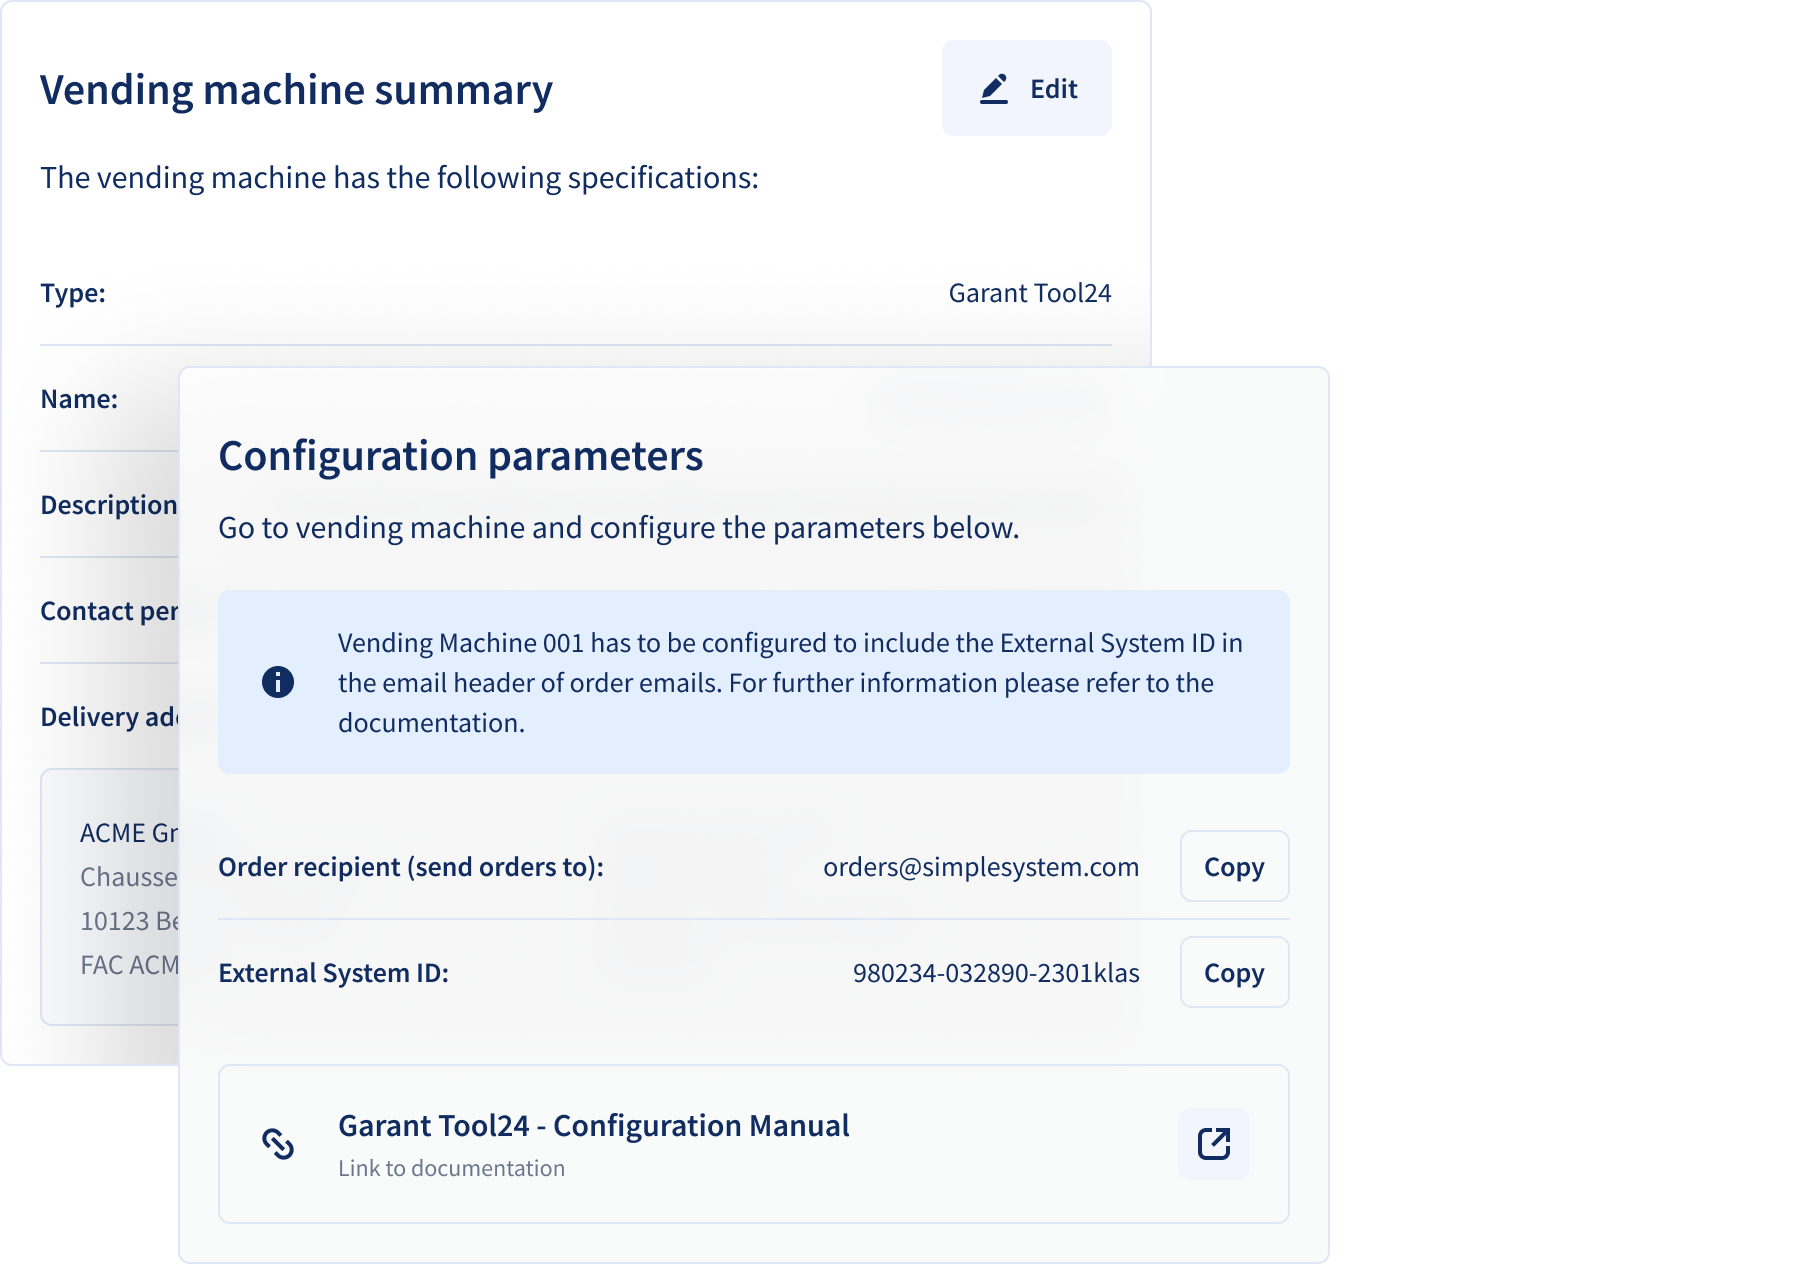Open external link icon for Configuration Manual
This screenshot has height=1264, width=1800.
click(x=1213, y=1143)
